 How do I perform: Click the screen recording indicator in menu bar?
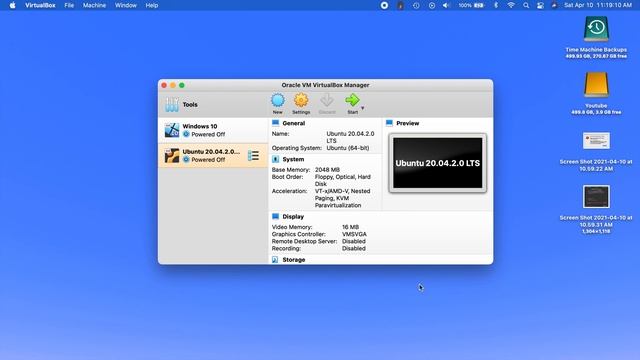coord(384,5)
